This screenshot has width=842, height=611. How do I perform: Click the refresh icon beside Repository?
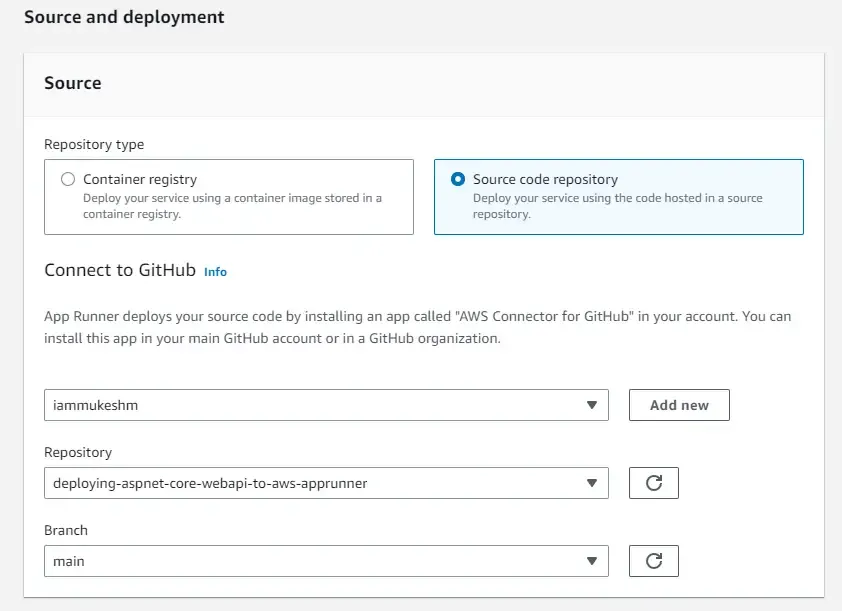coord(653,482)
